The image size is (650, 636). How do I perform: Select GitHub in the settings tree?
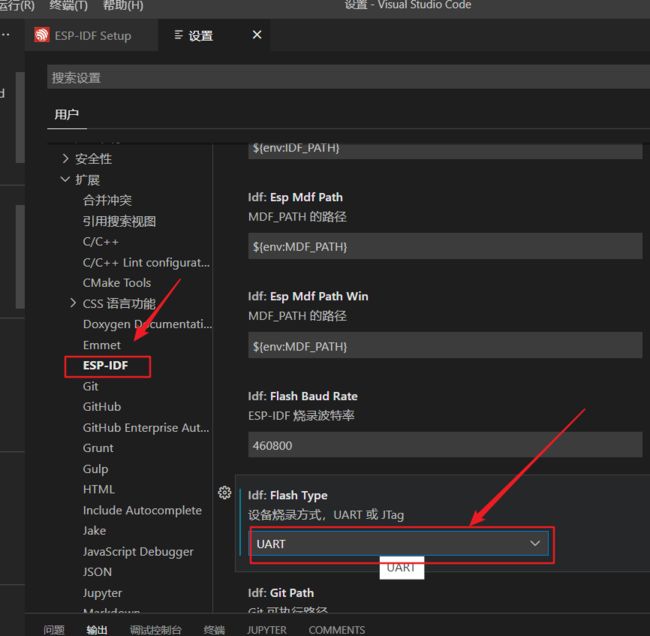[102, 407]
